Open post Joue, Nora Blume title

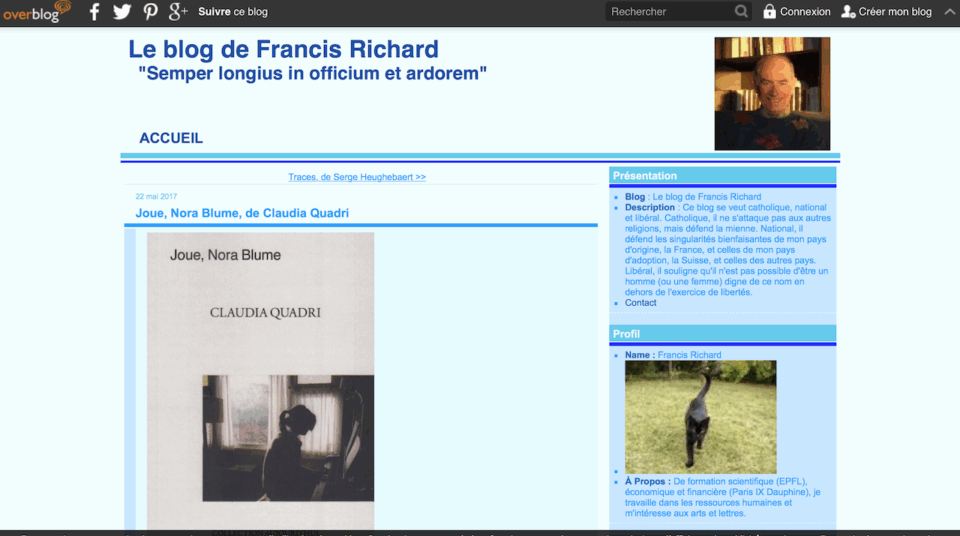pyautogui.click(x=242, y=213)
